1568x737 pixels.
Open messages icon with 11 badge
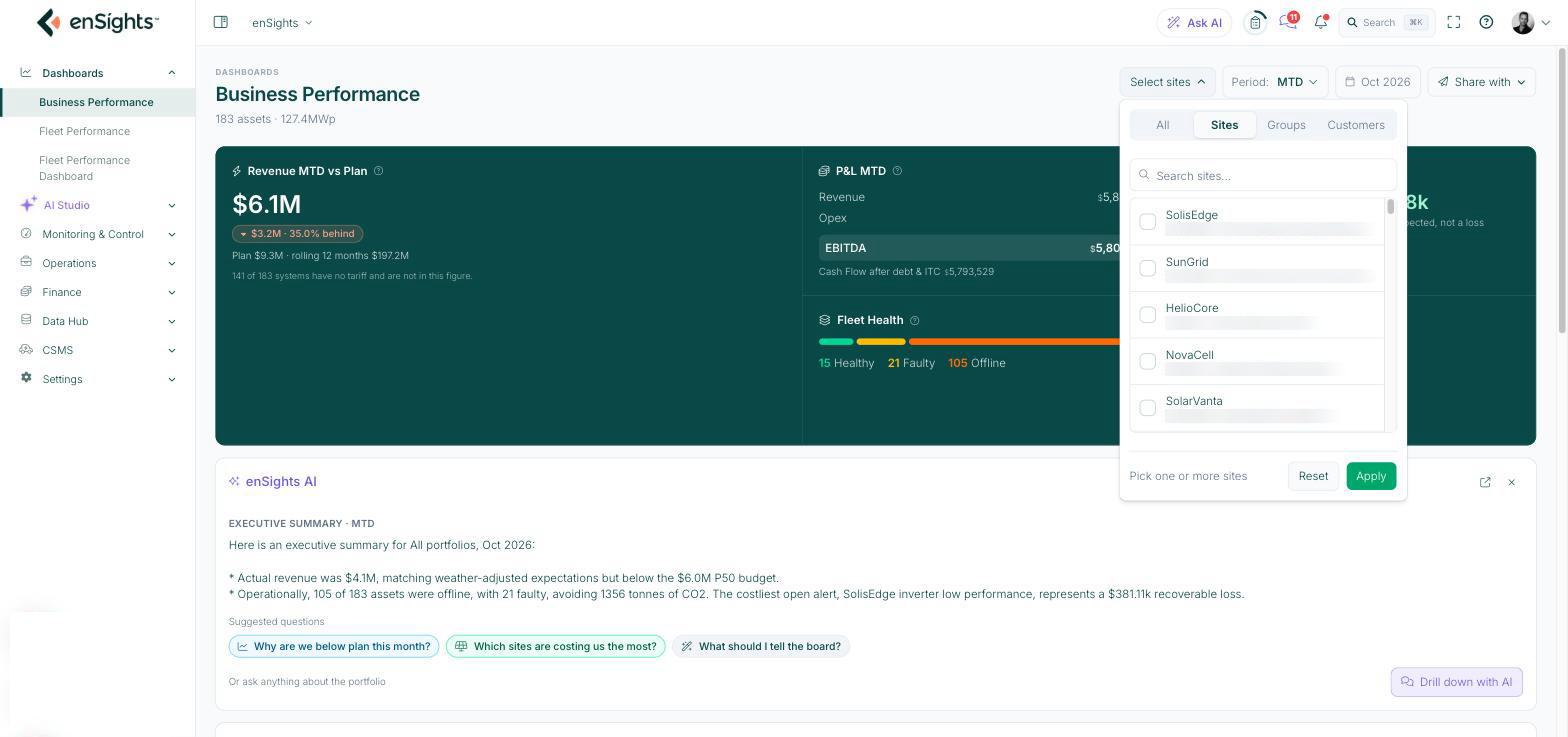1288,22
